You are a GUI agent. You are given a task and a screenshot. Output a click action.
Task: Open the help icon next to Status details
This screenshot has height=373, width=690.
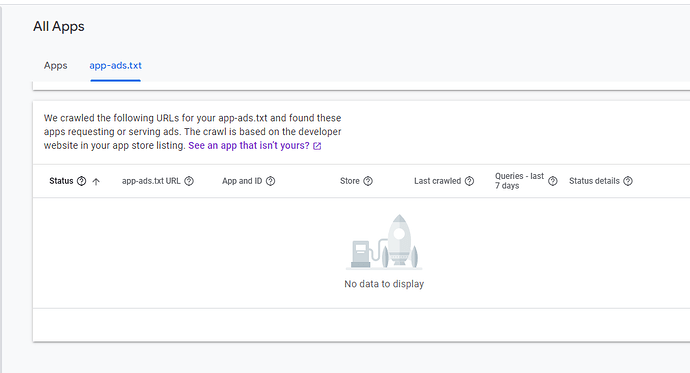coord(628,181)
